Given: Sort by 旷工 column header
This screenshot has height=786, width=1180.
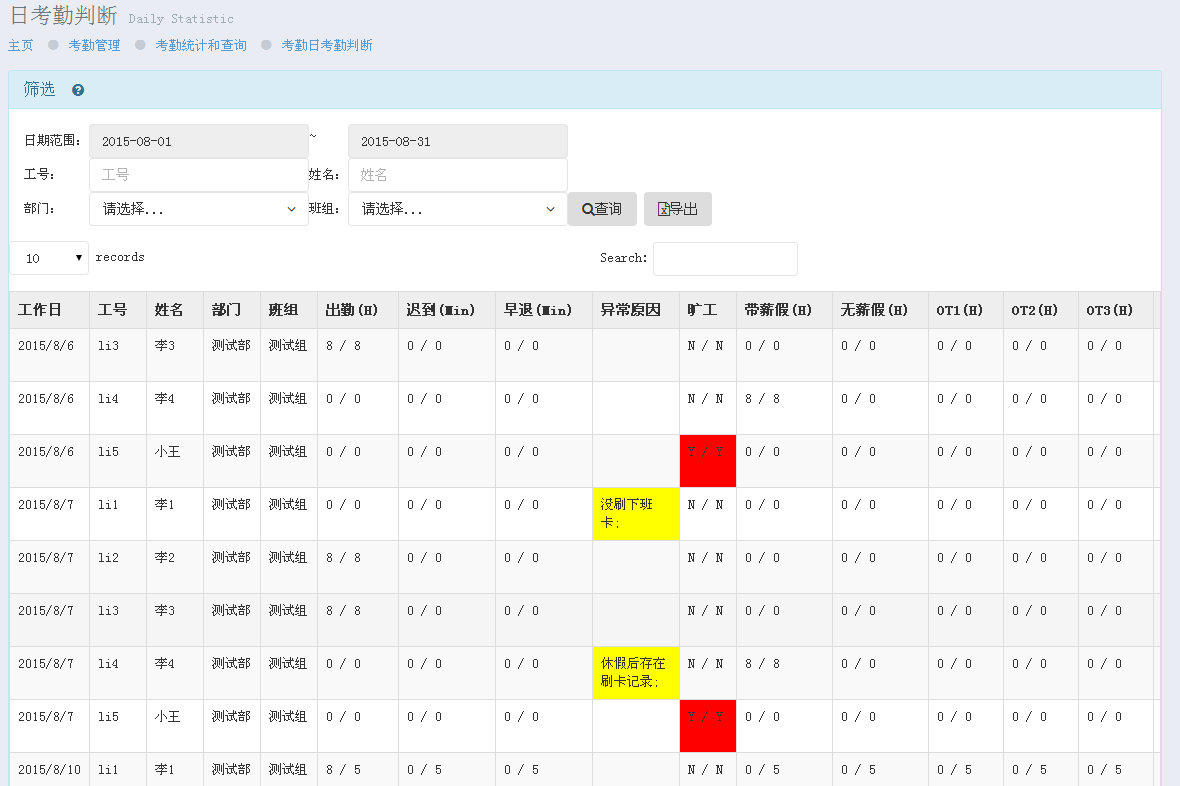Looking at the screenshot, I should (707, 310).
